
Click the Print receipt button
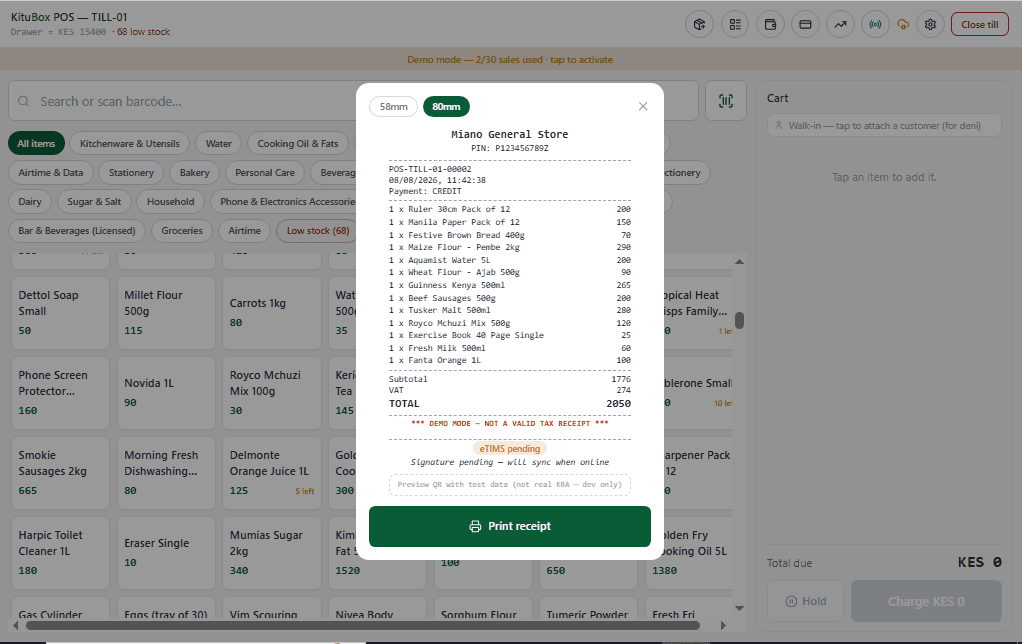[510, 526]
